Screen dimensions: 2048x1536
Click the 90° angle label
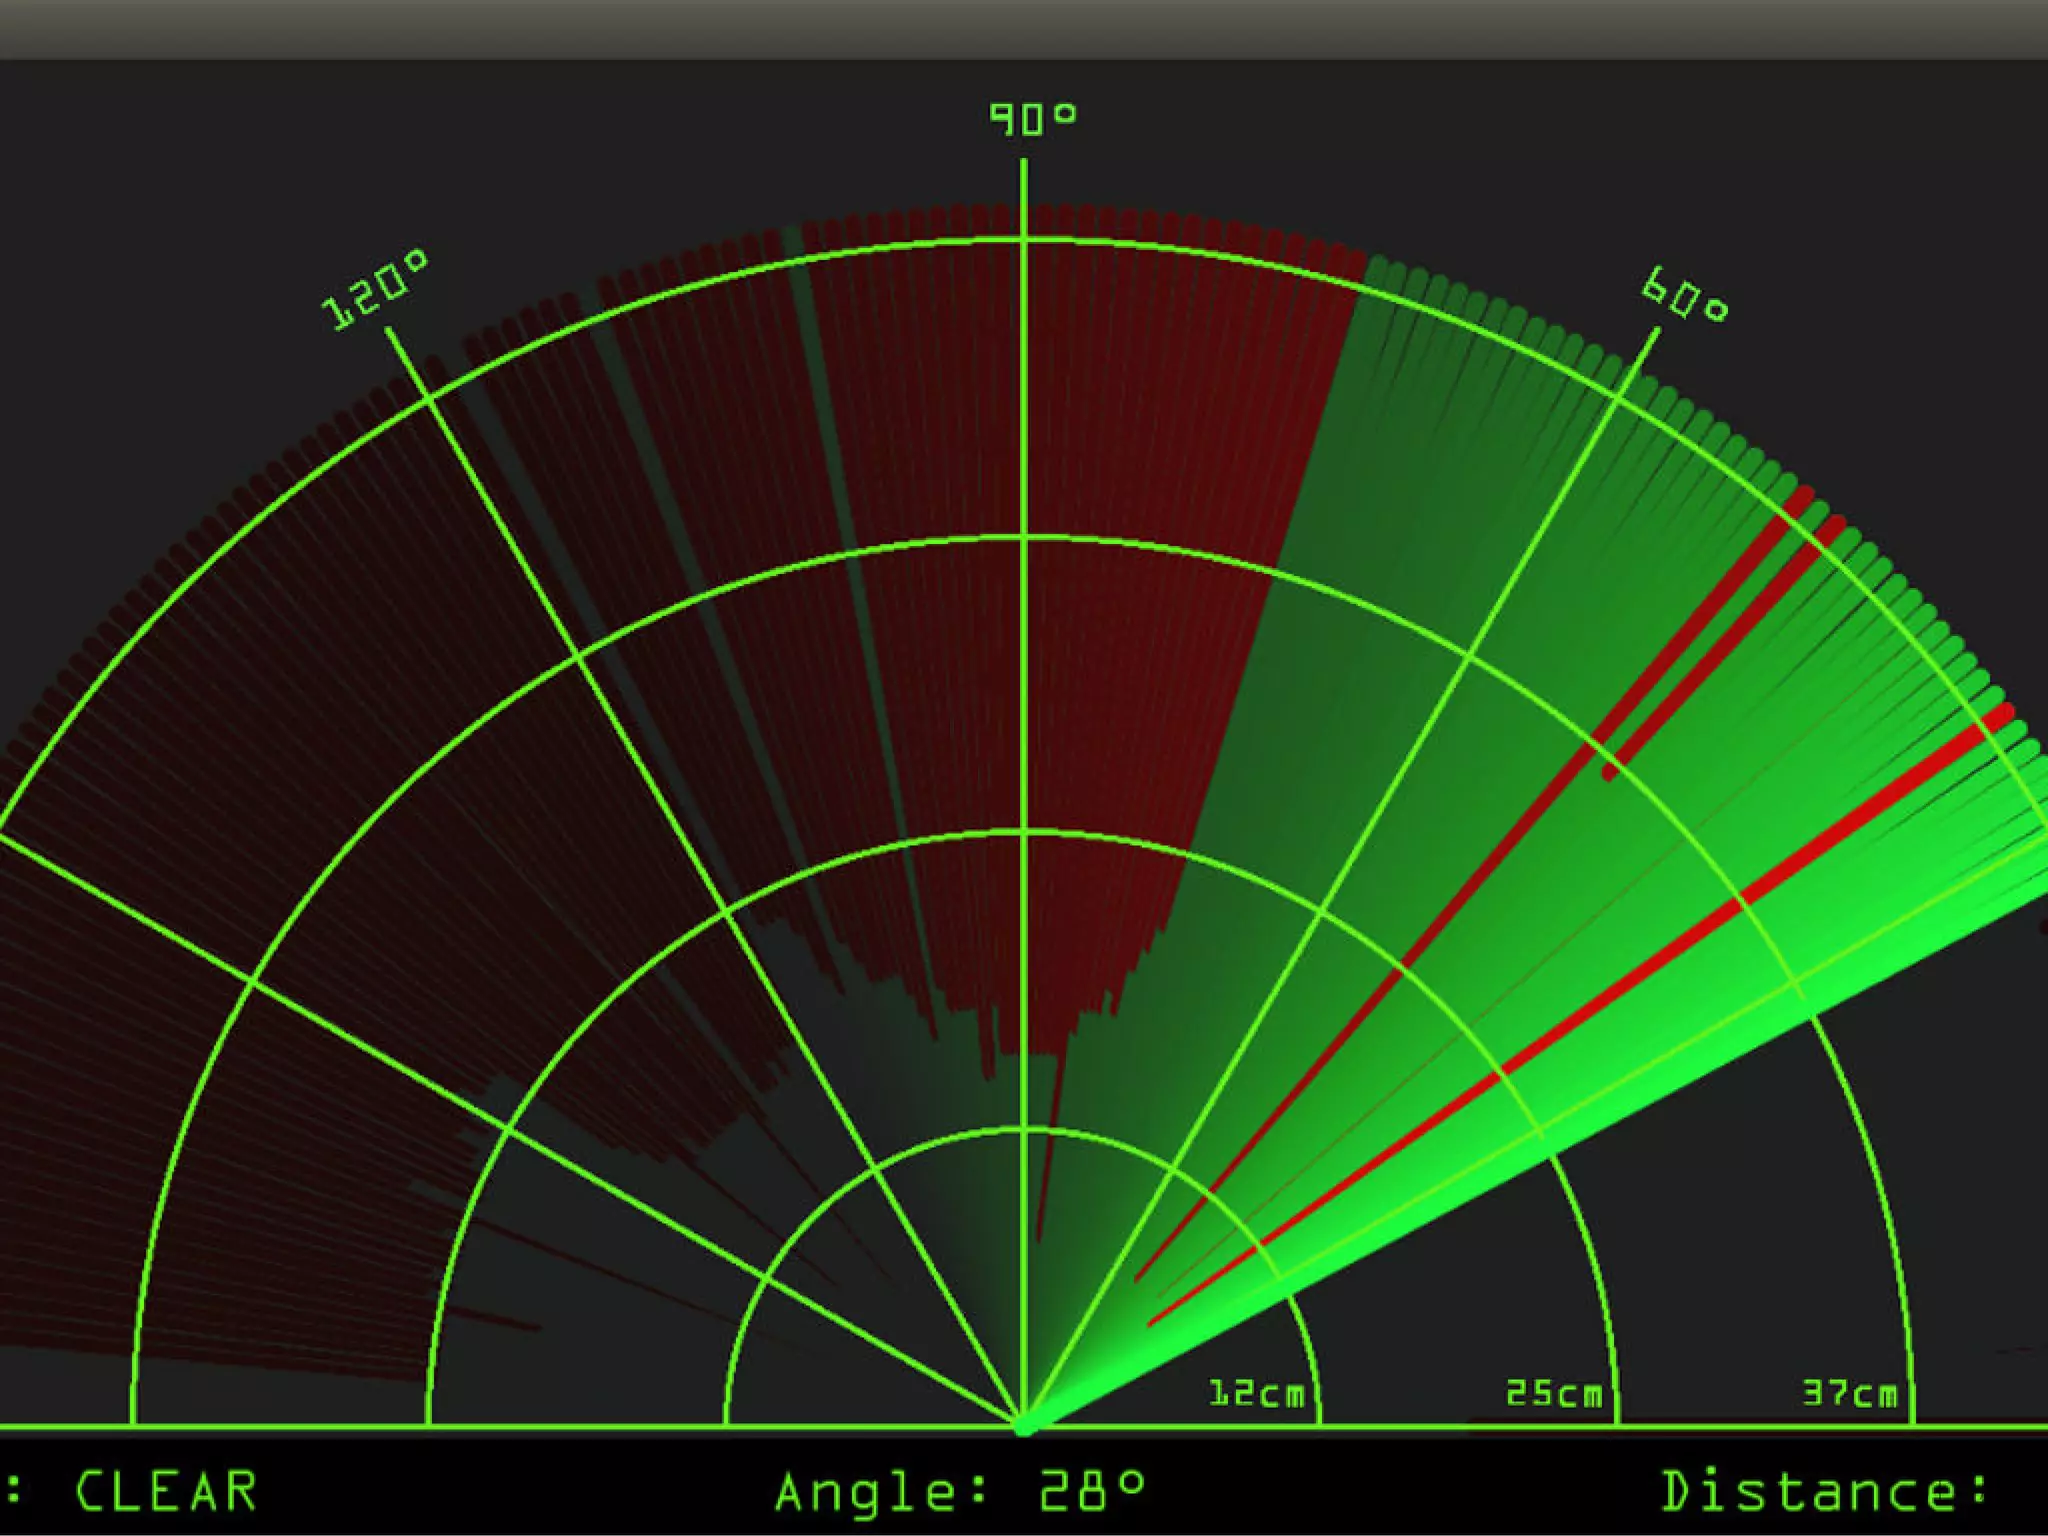click(1032, 119)
